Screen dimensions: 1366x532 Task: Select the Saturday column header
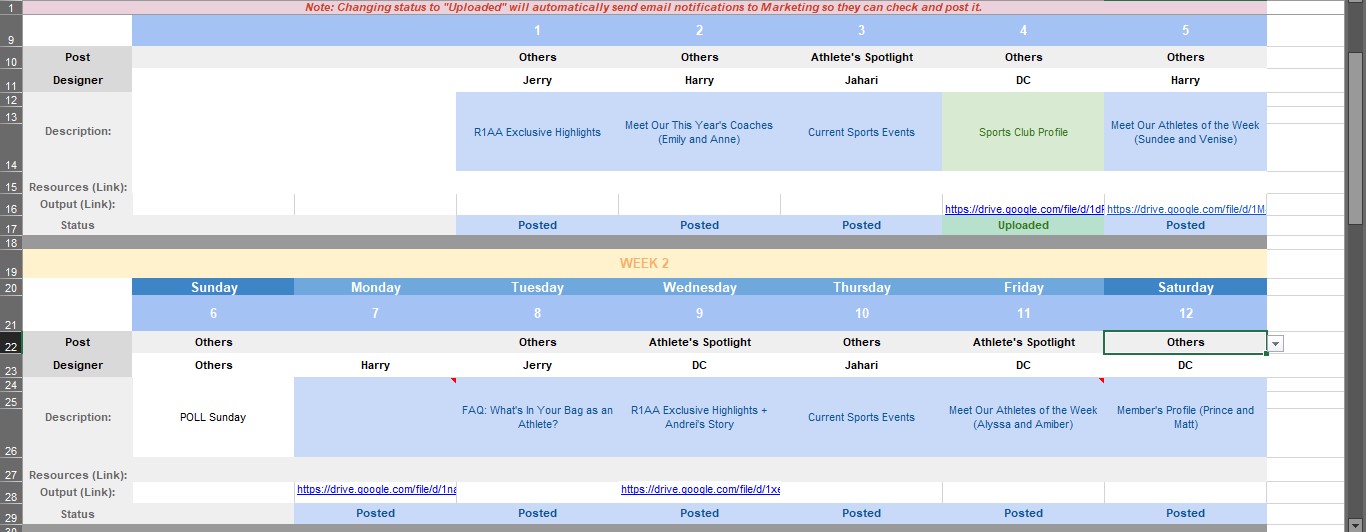[1186, 287]
